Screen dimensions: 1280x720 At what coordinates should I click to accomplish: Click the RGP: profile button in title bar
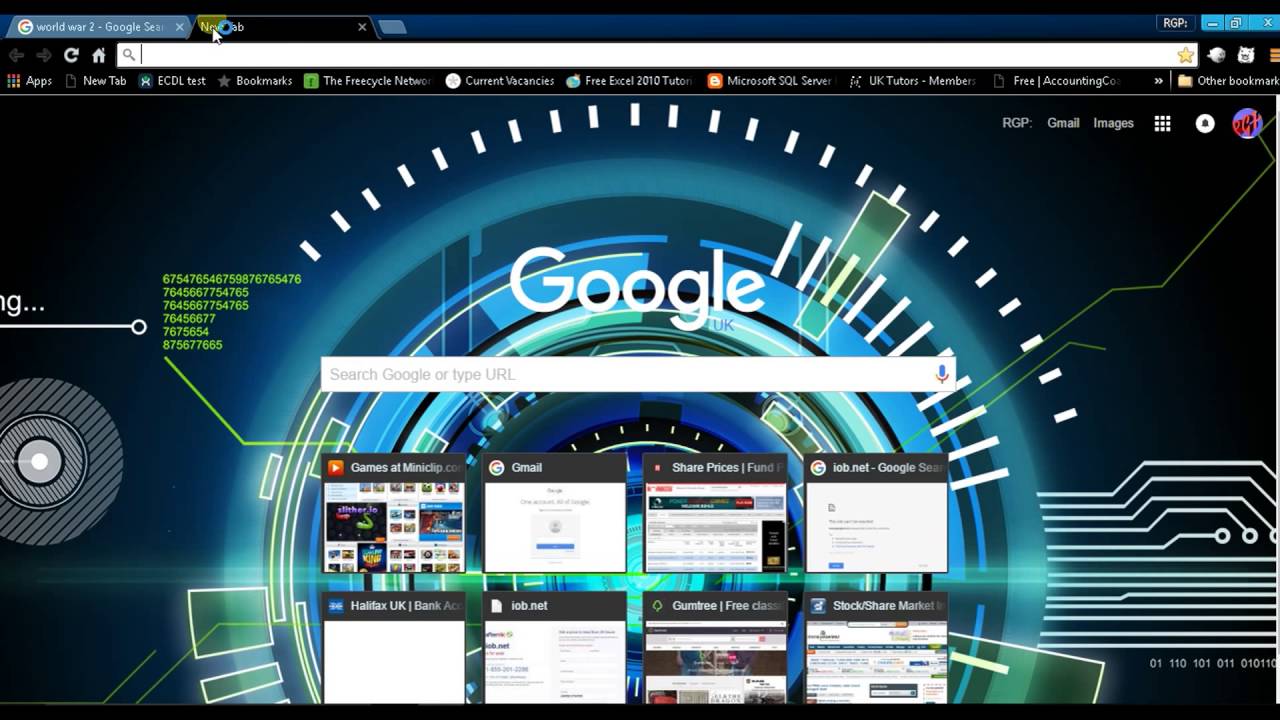point(1174,23)
